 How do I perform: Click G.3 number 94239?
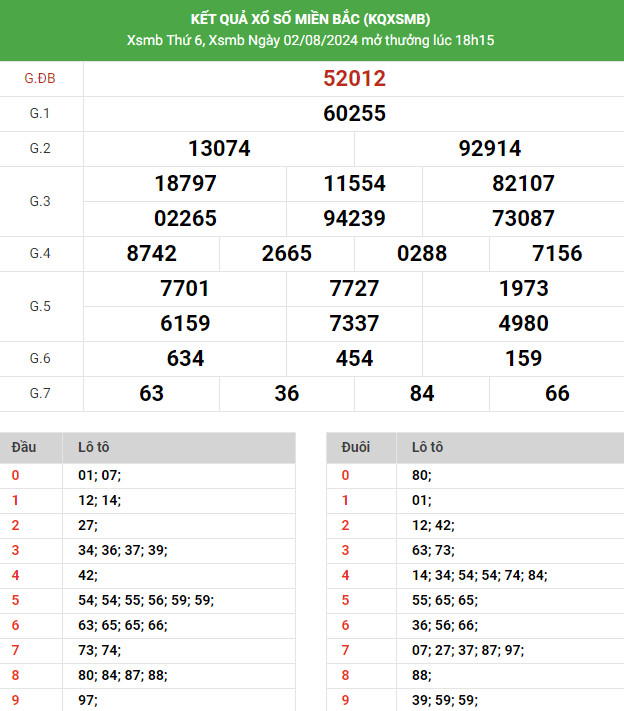pos(354,218)
